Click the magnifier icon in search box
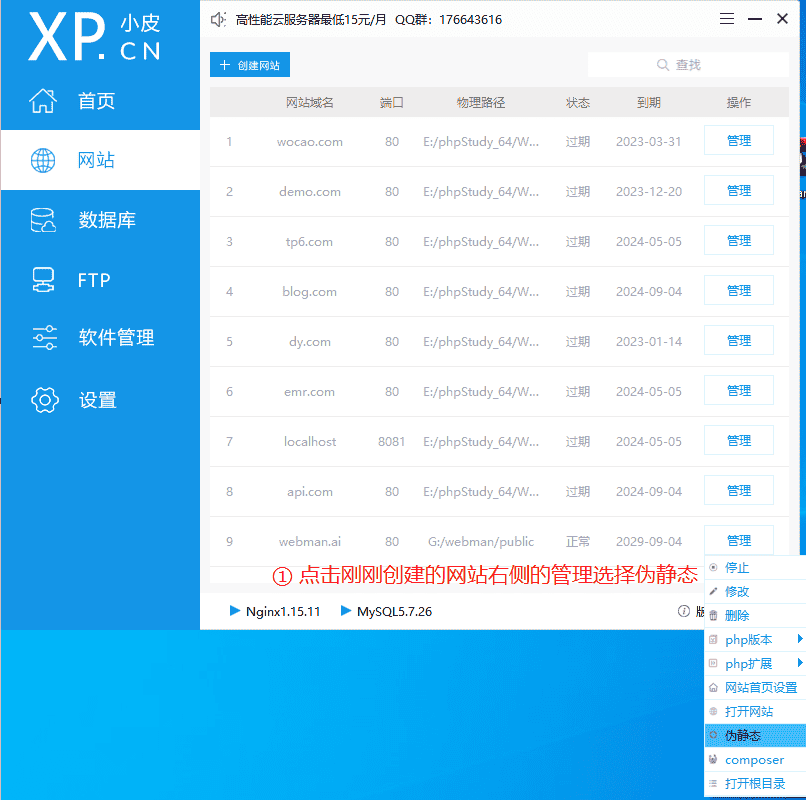The height and width of the screenshot is (800, 806). [x=663, y=64]
